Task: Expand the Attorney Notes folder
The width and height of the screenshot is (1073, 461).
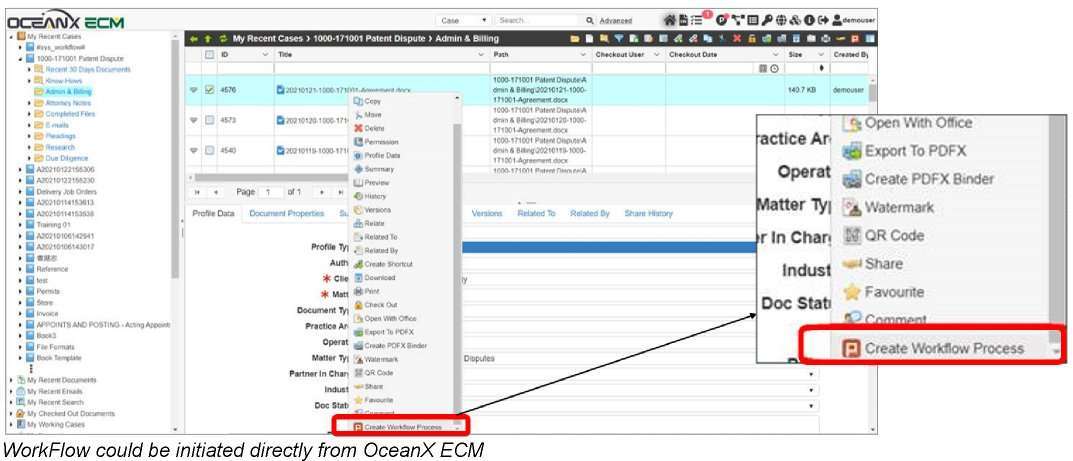Action: pyautogui.click(x=29, y=103)
